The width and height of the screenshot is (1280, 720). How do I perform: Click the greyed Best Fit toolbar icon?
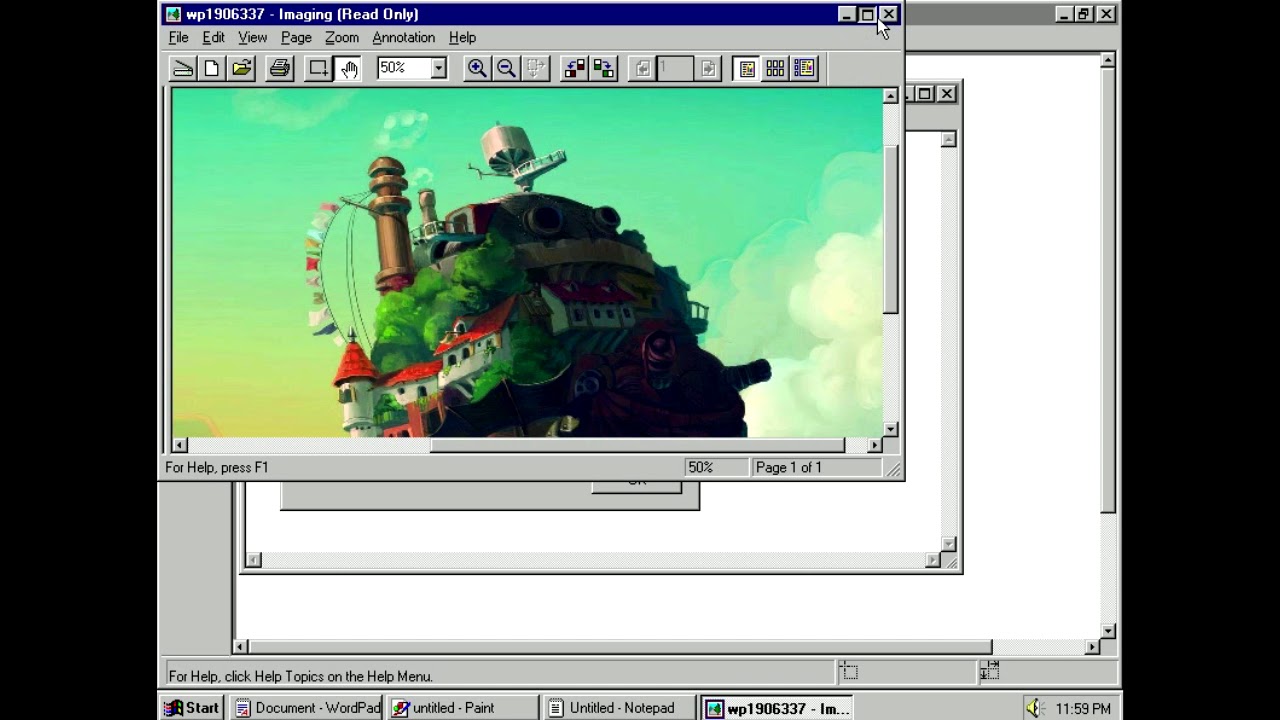click(536, 68)
